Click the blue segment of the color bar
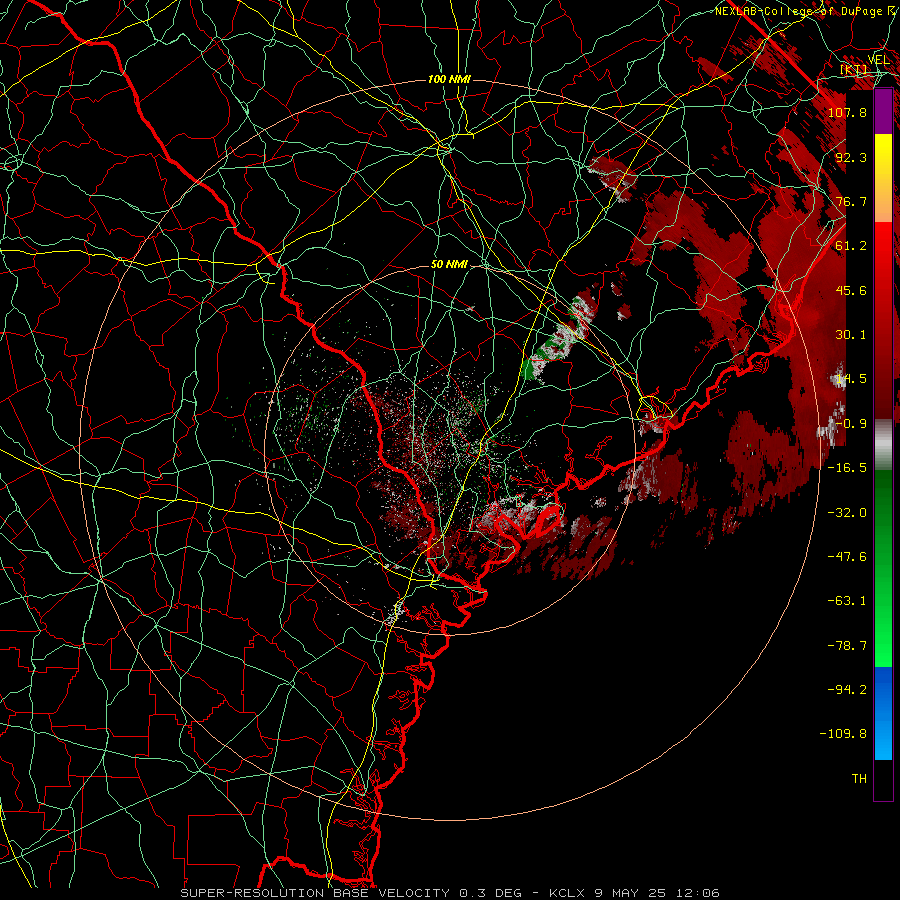The image size is (900, 900). [x=883, y=713]
